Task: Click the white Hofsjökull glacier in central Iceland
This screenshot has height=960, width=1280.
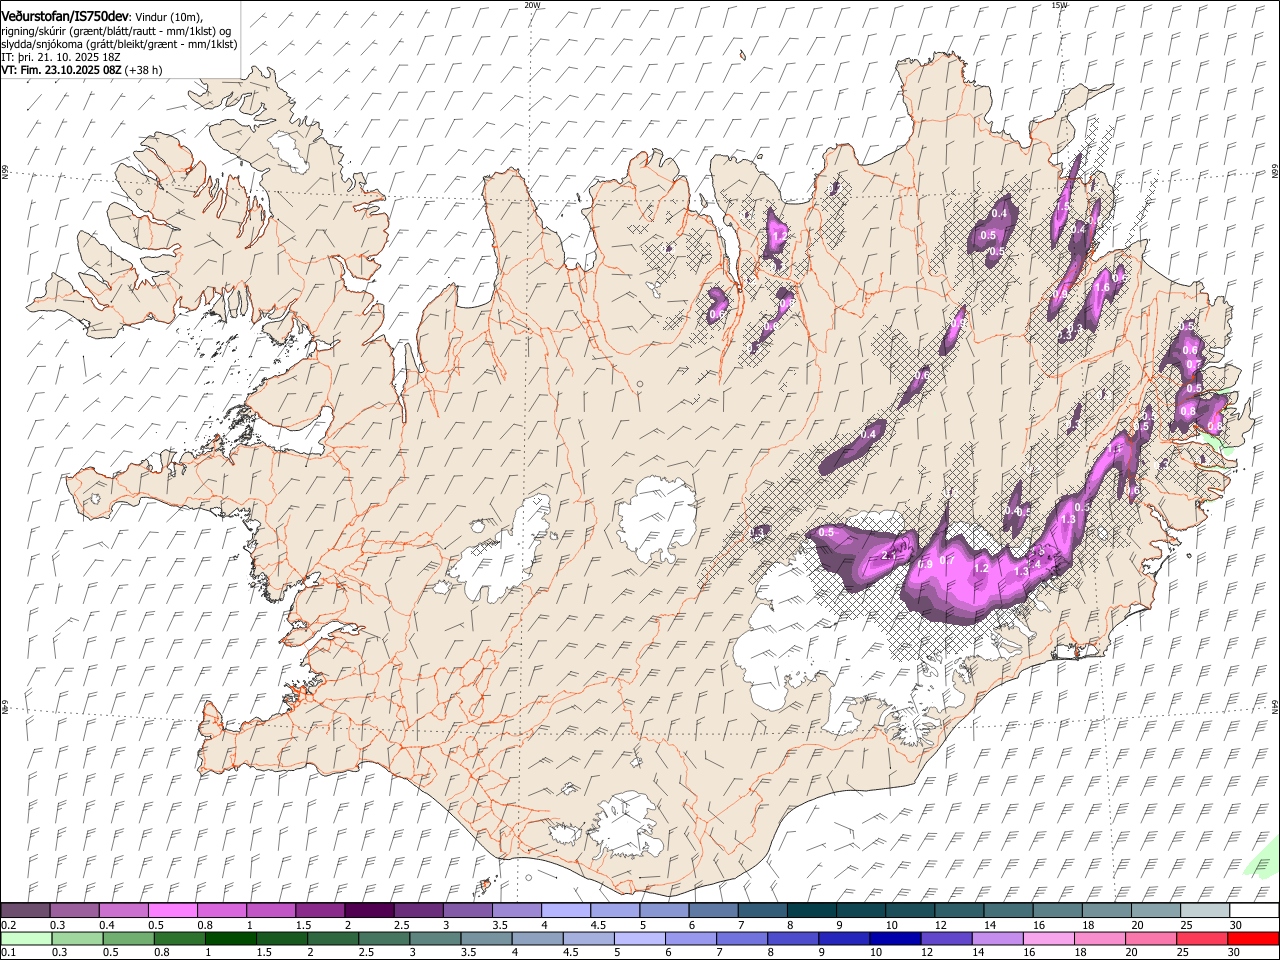Action: 657,518
